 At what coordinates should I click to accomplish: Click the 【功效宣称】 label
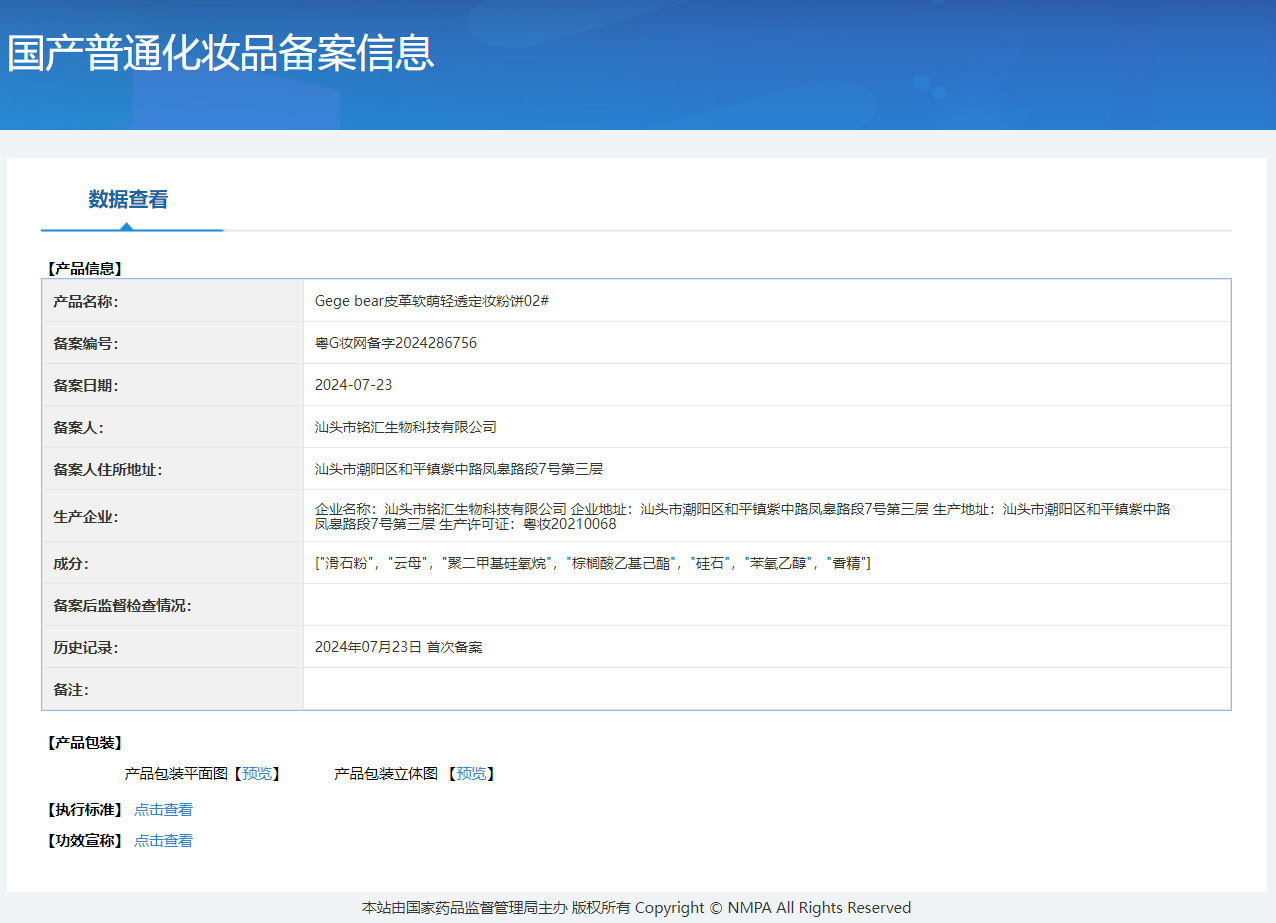pyautogui.click(x=85, y=841)
